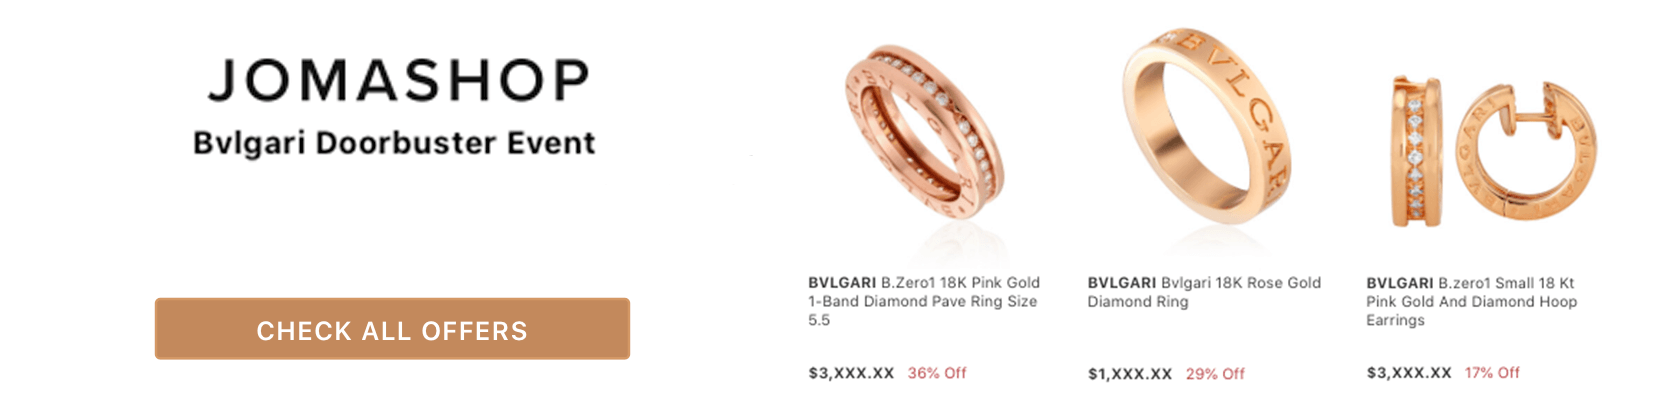This screenshot has width=1665, height=418.
Task: Select the Bvlgari Doorbuster Event heading
Action: (x=394, y=143)
